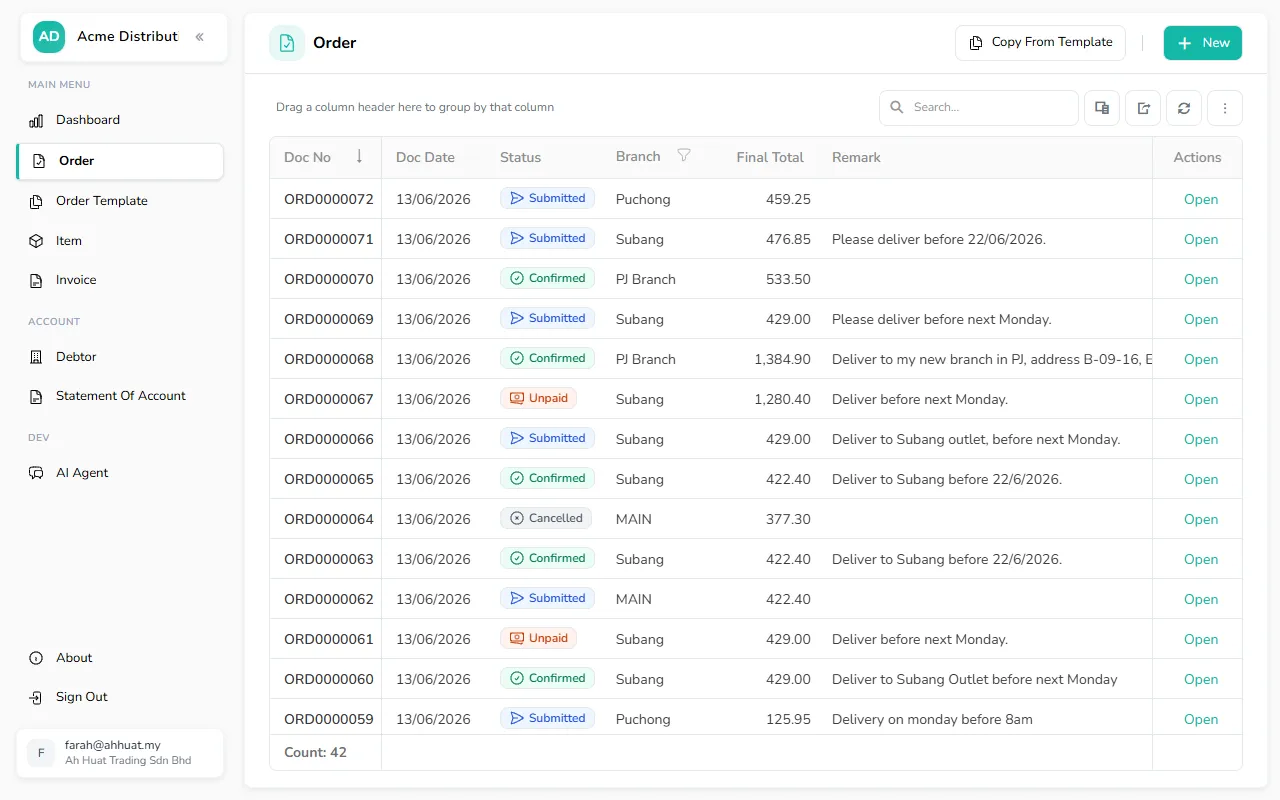Viewport: 1280px width, 800px height.
Task: Click the AI Agent chat icon
Action: [36, 473]
